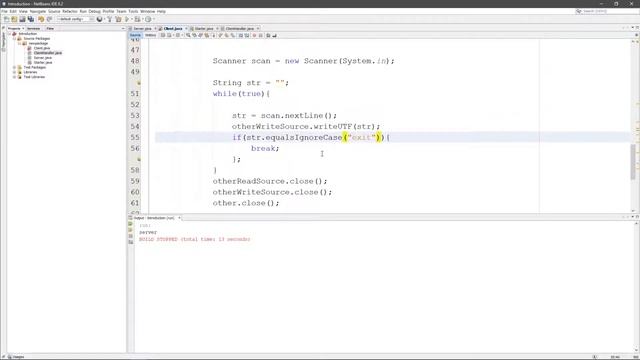Click the green Re-run icon in Output

point(131,224)
